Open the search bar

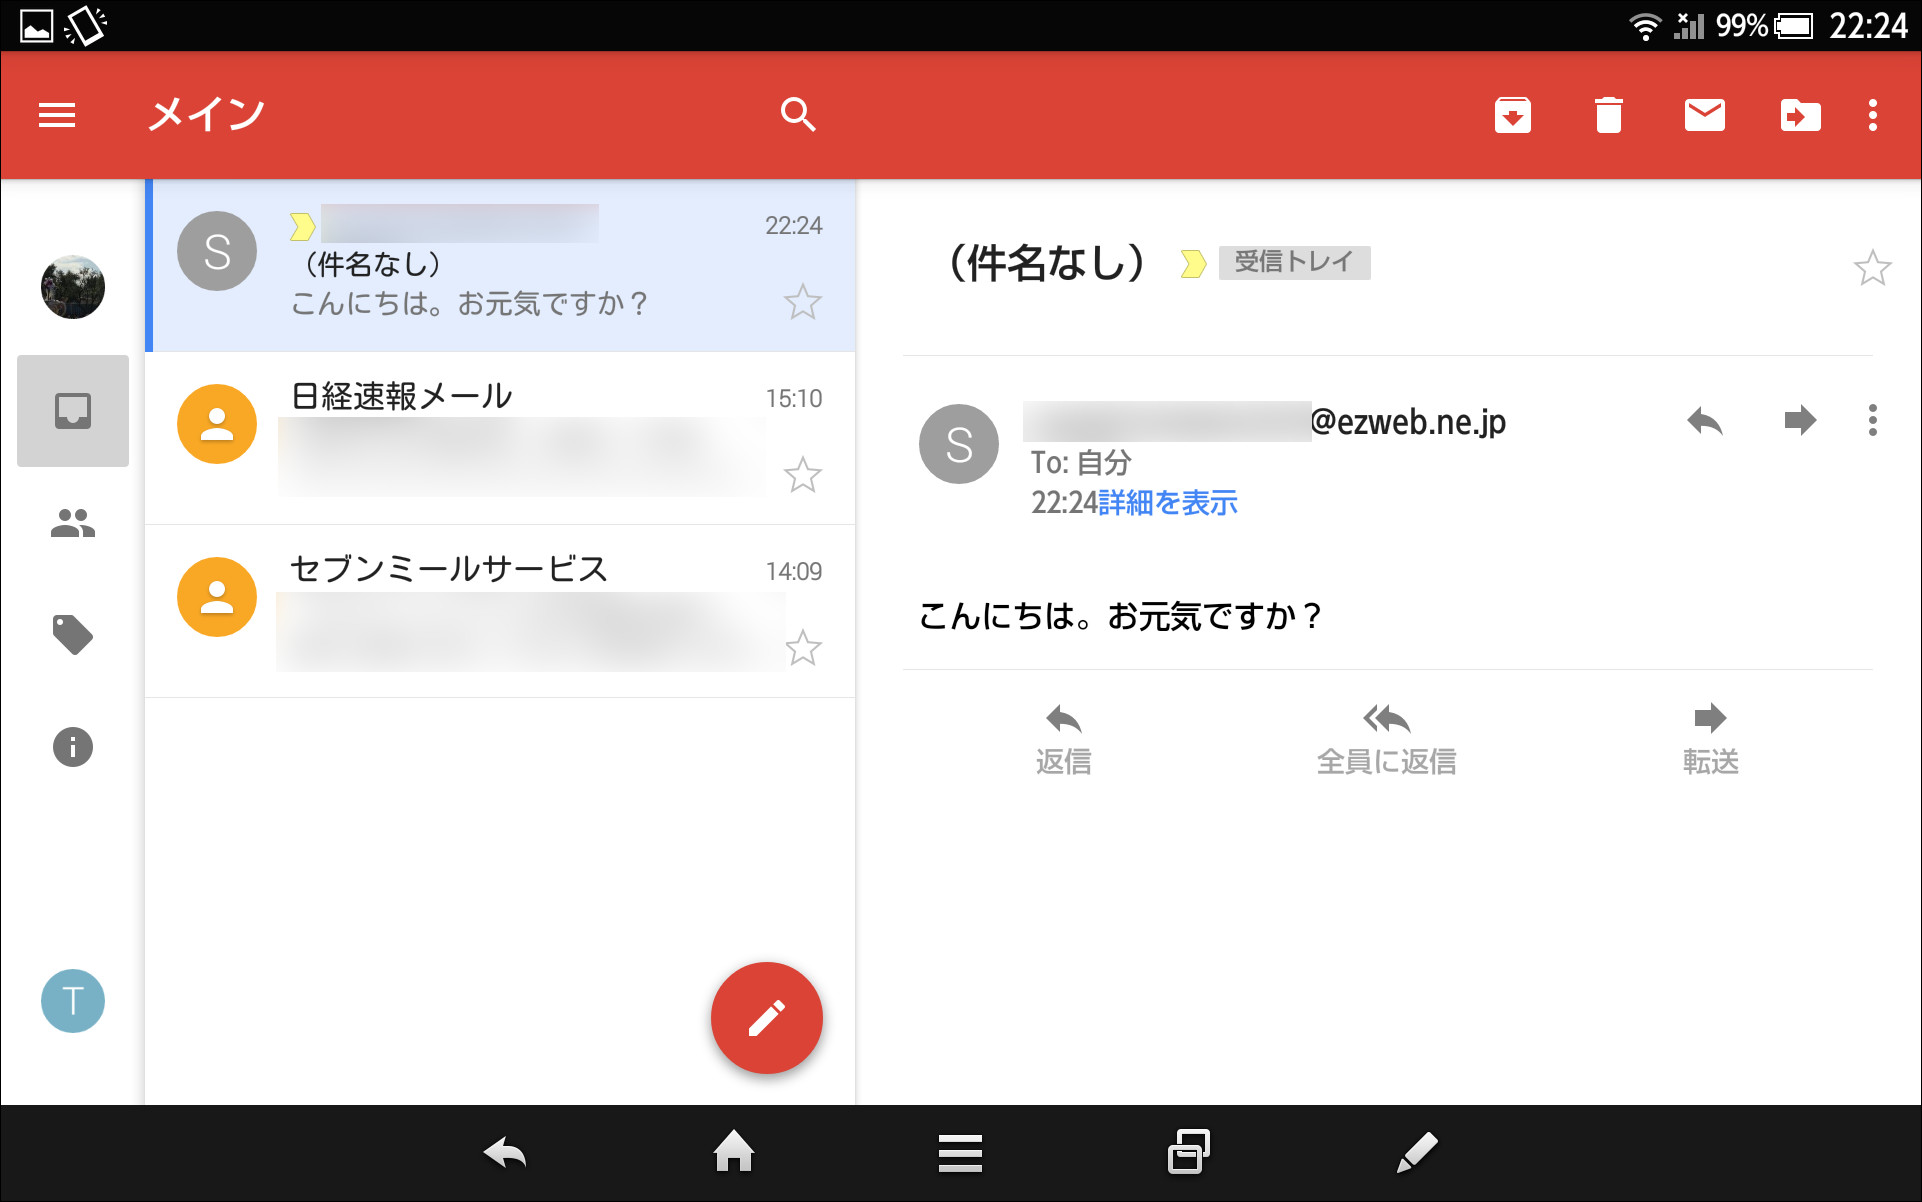click(797, 114)
